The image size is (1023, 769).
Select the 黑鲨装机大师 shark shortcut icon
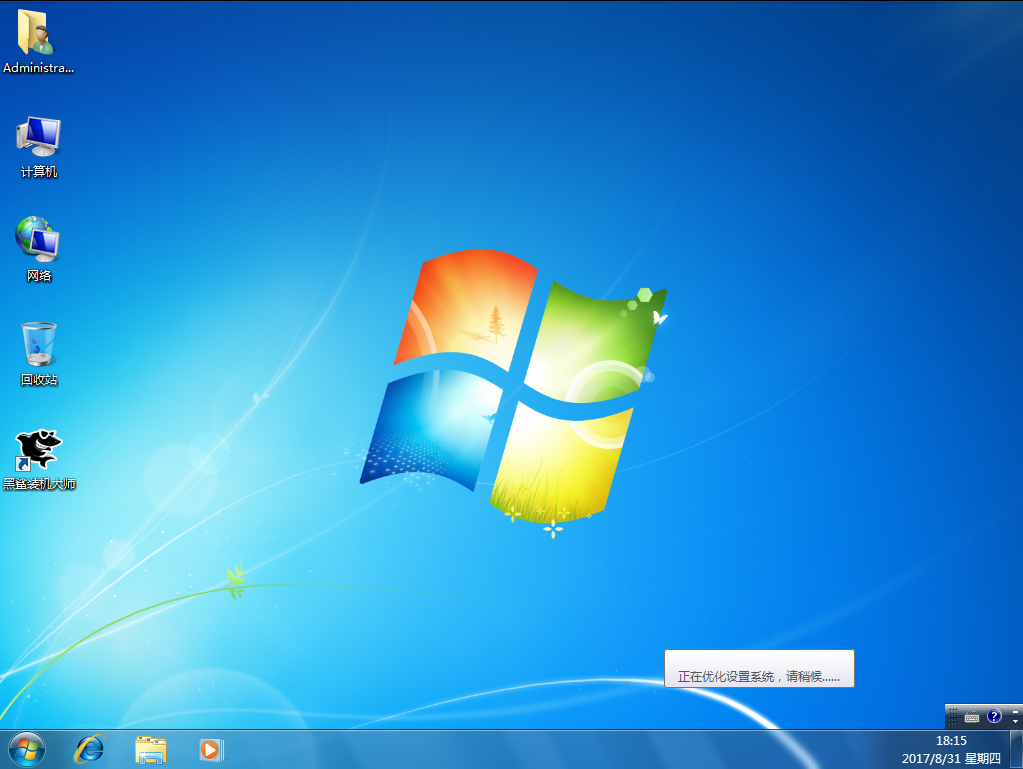(38, 450)
